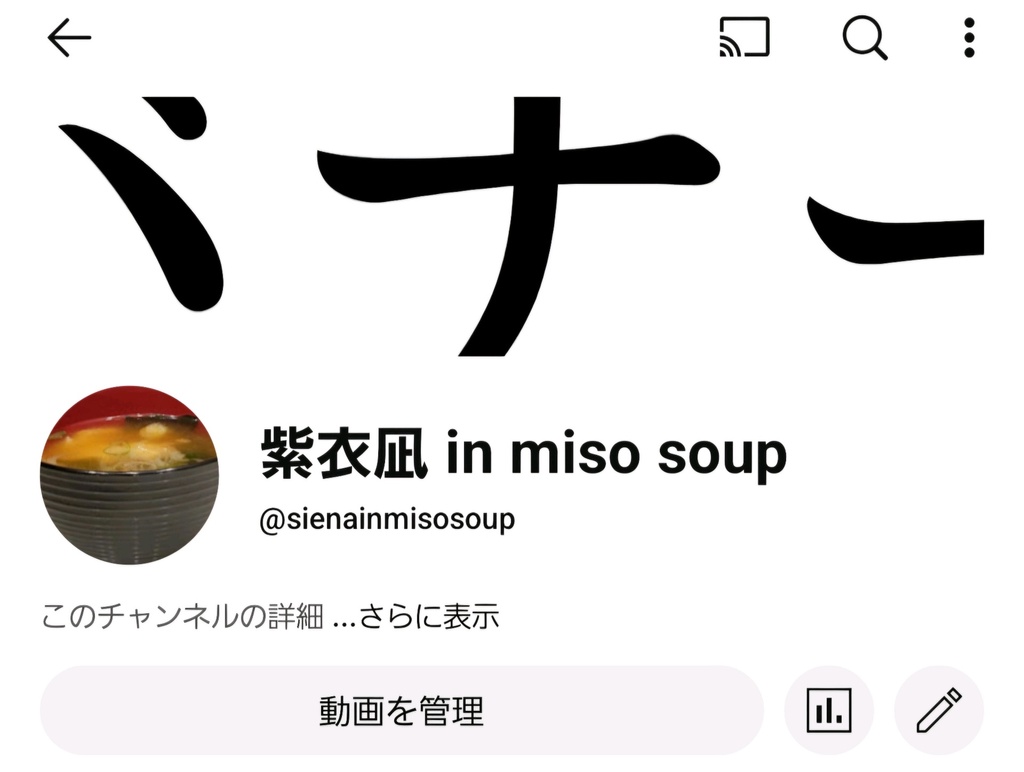The width and height of the screenshot is (1024, 772).
Task: Select channel name 紫衣凪 in miso soup
Action: pos(524,454)
